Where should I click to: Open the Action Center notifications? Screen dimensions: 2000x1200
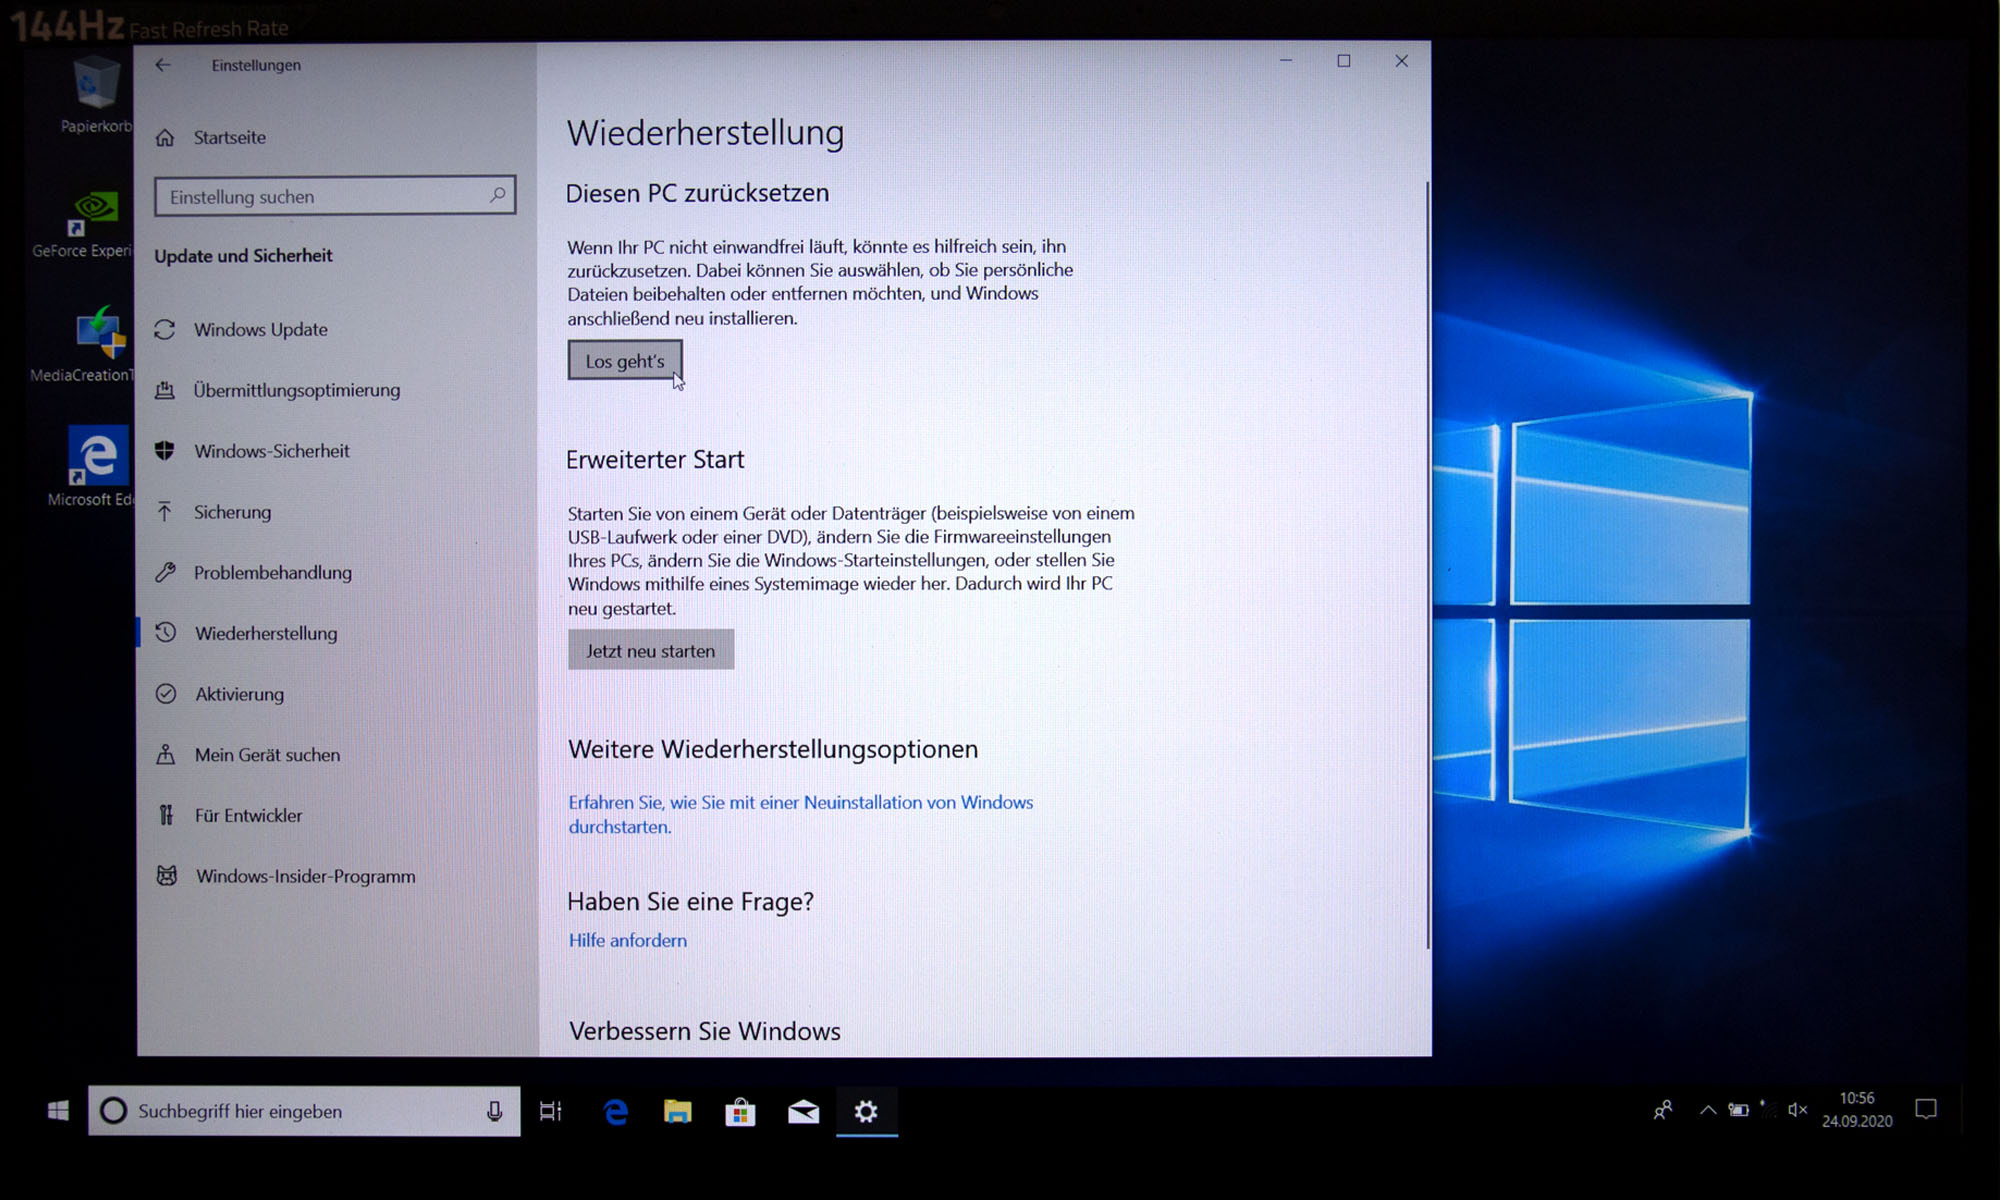click(x=1926, y=1109)
